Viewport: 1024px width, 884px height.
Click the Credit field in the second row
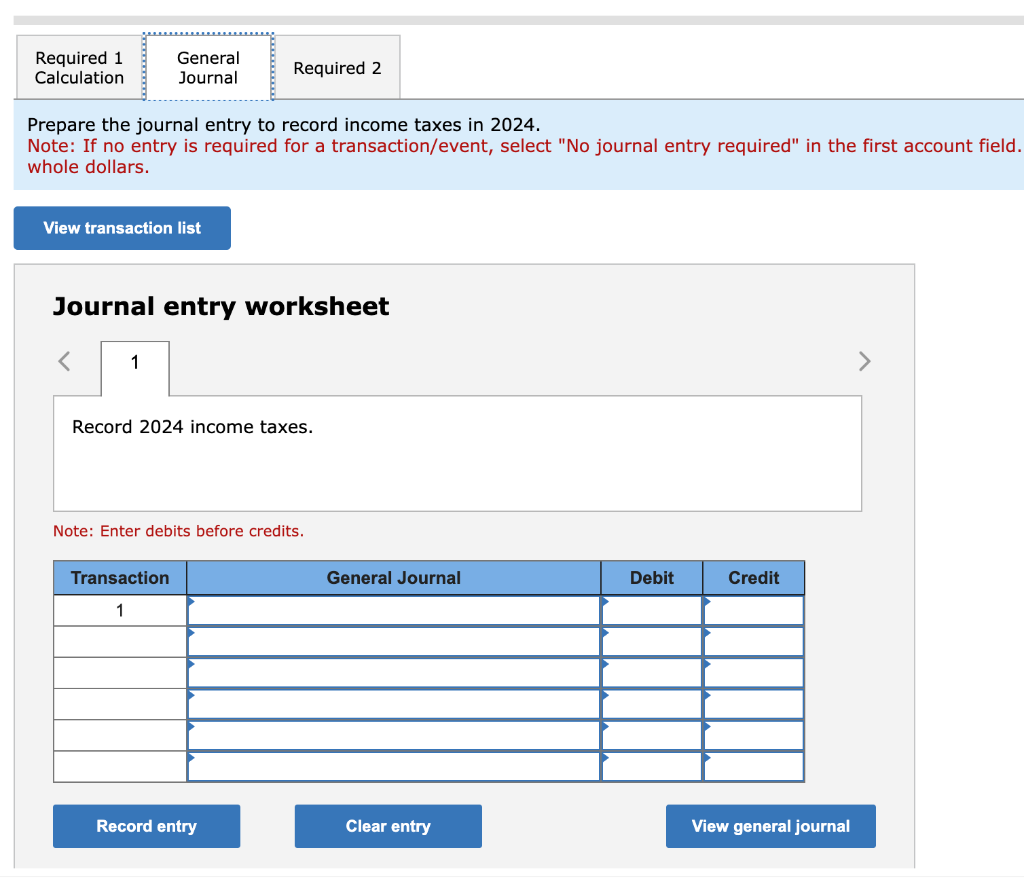coord(754,642)
